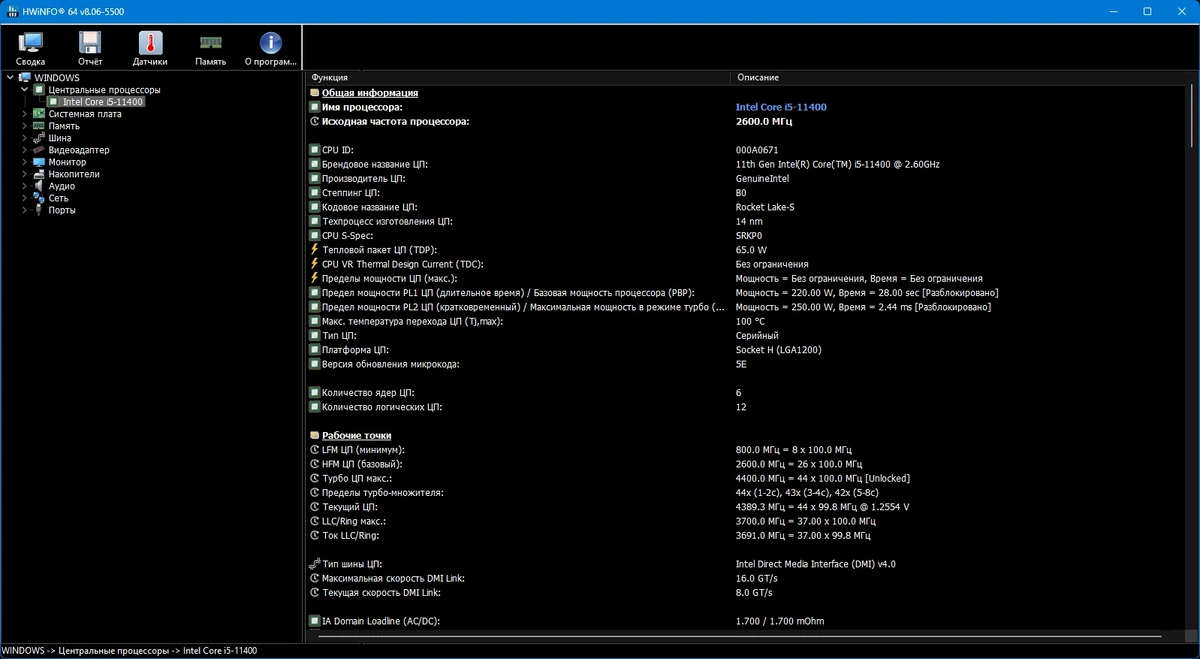Click the Сеть network icon in tree
Viewport: 1200px width, 659px height.
[x=39, y=198]
